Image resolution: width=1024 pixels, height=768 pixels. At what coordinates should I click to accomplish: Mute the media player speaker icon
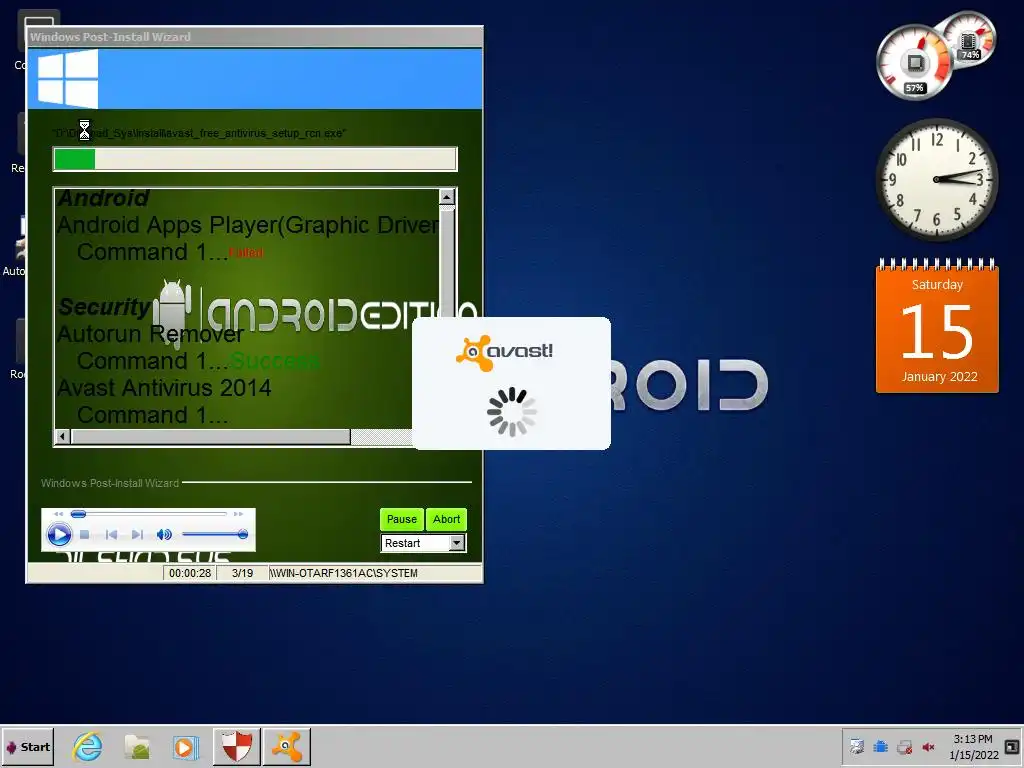point(164,535)
